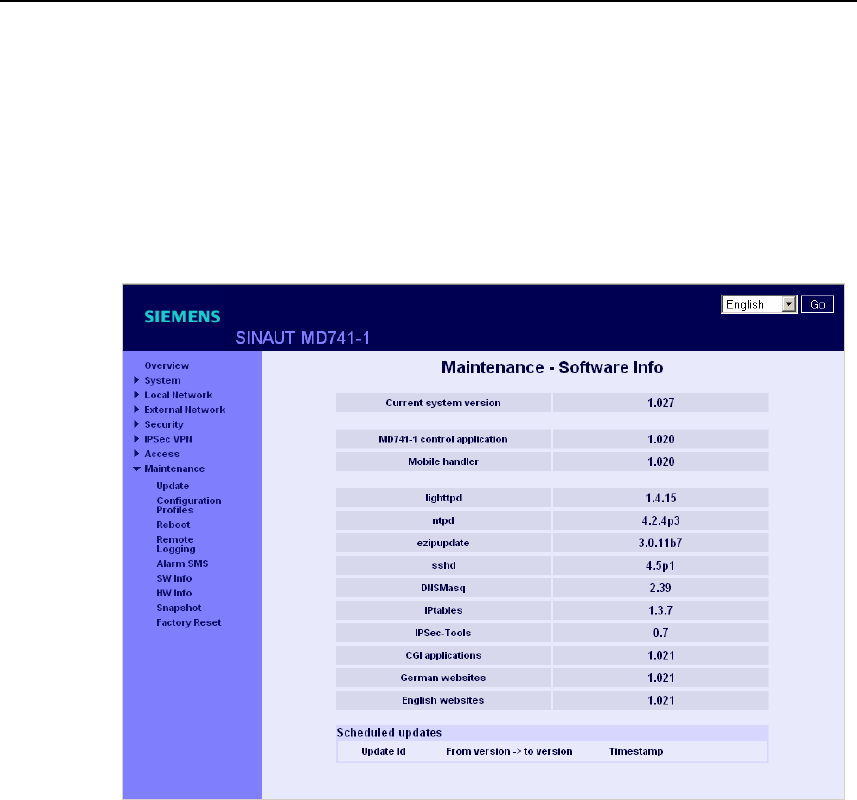Click the Siemens logo
857x800 pixels.
pyautogui.click(x=182, y=316)
